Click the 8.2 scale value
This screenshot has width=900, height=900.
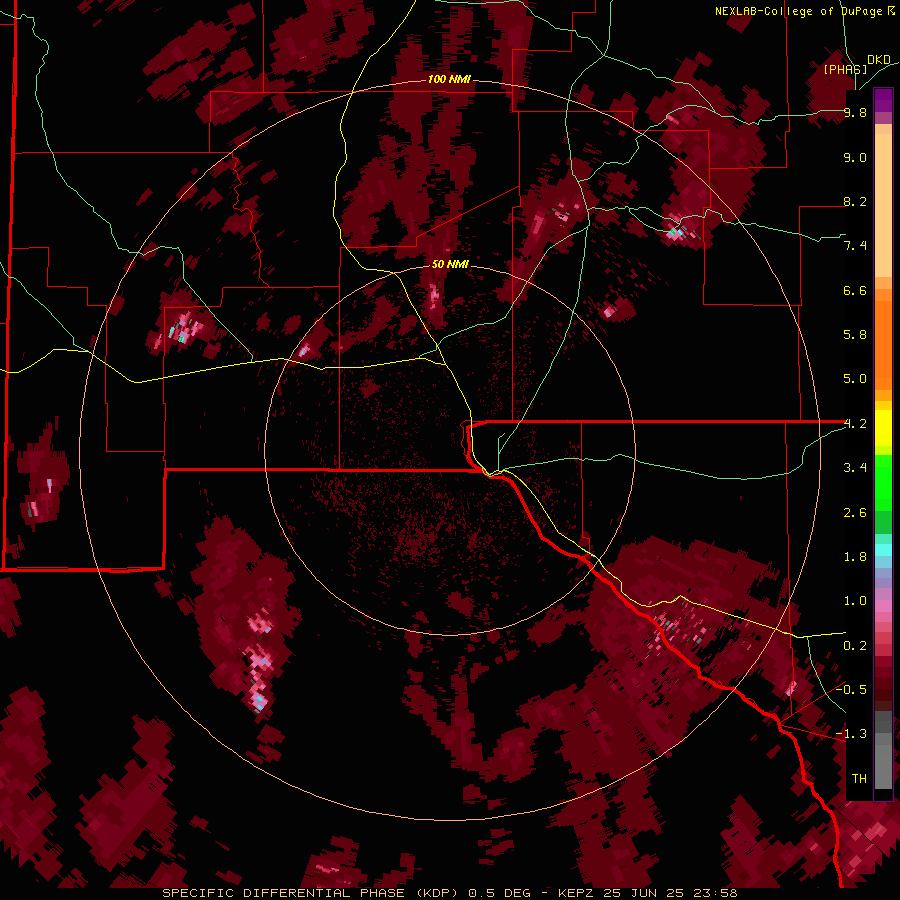pyautogui.click(x=855, y=201)
